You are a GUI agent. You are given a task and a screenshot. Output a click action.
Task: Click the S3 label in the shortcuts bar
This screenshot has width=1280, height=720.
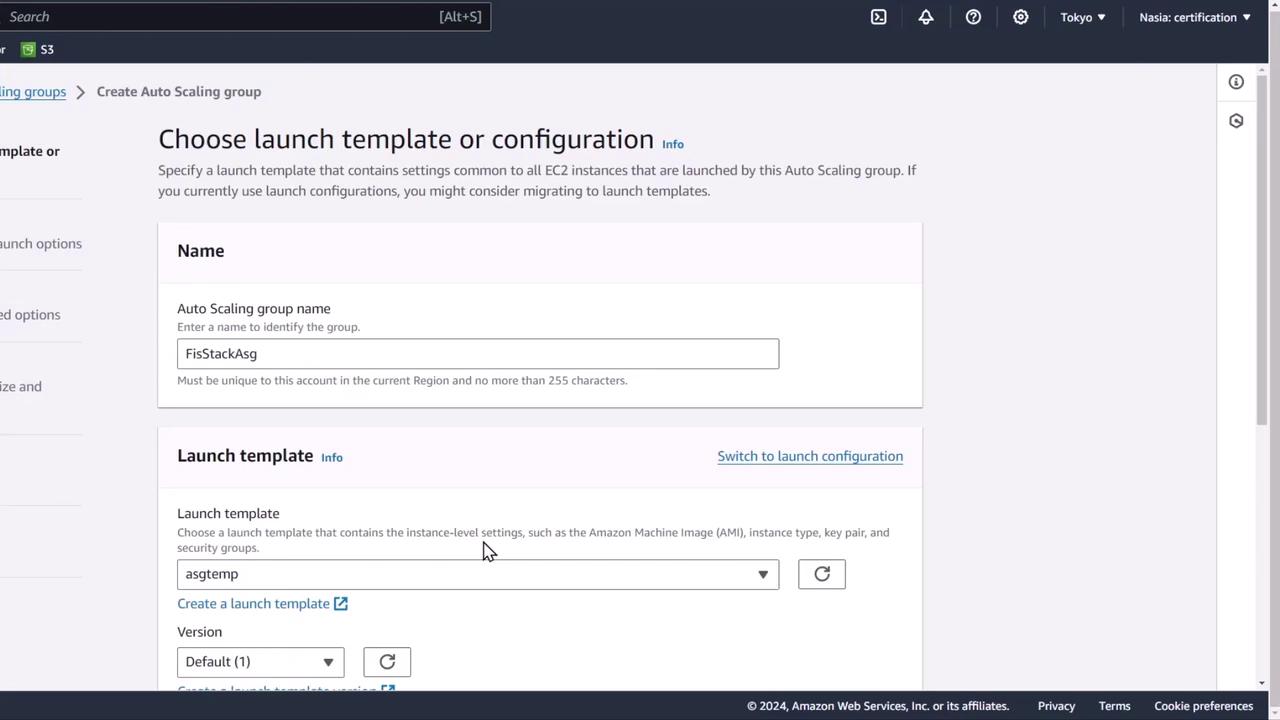(47, 49)
